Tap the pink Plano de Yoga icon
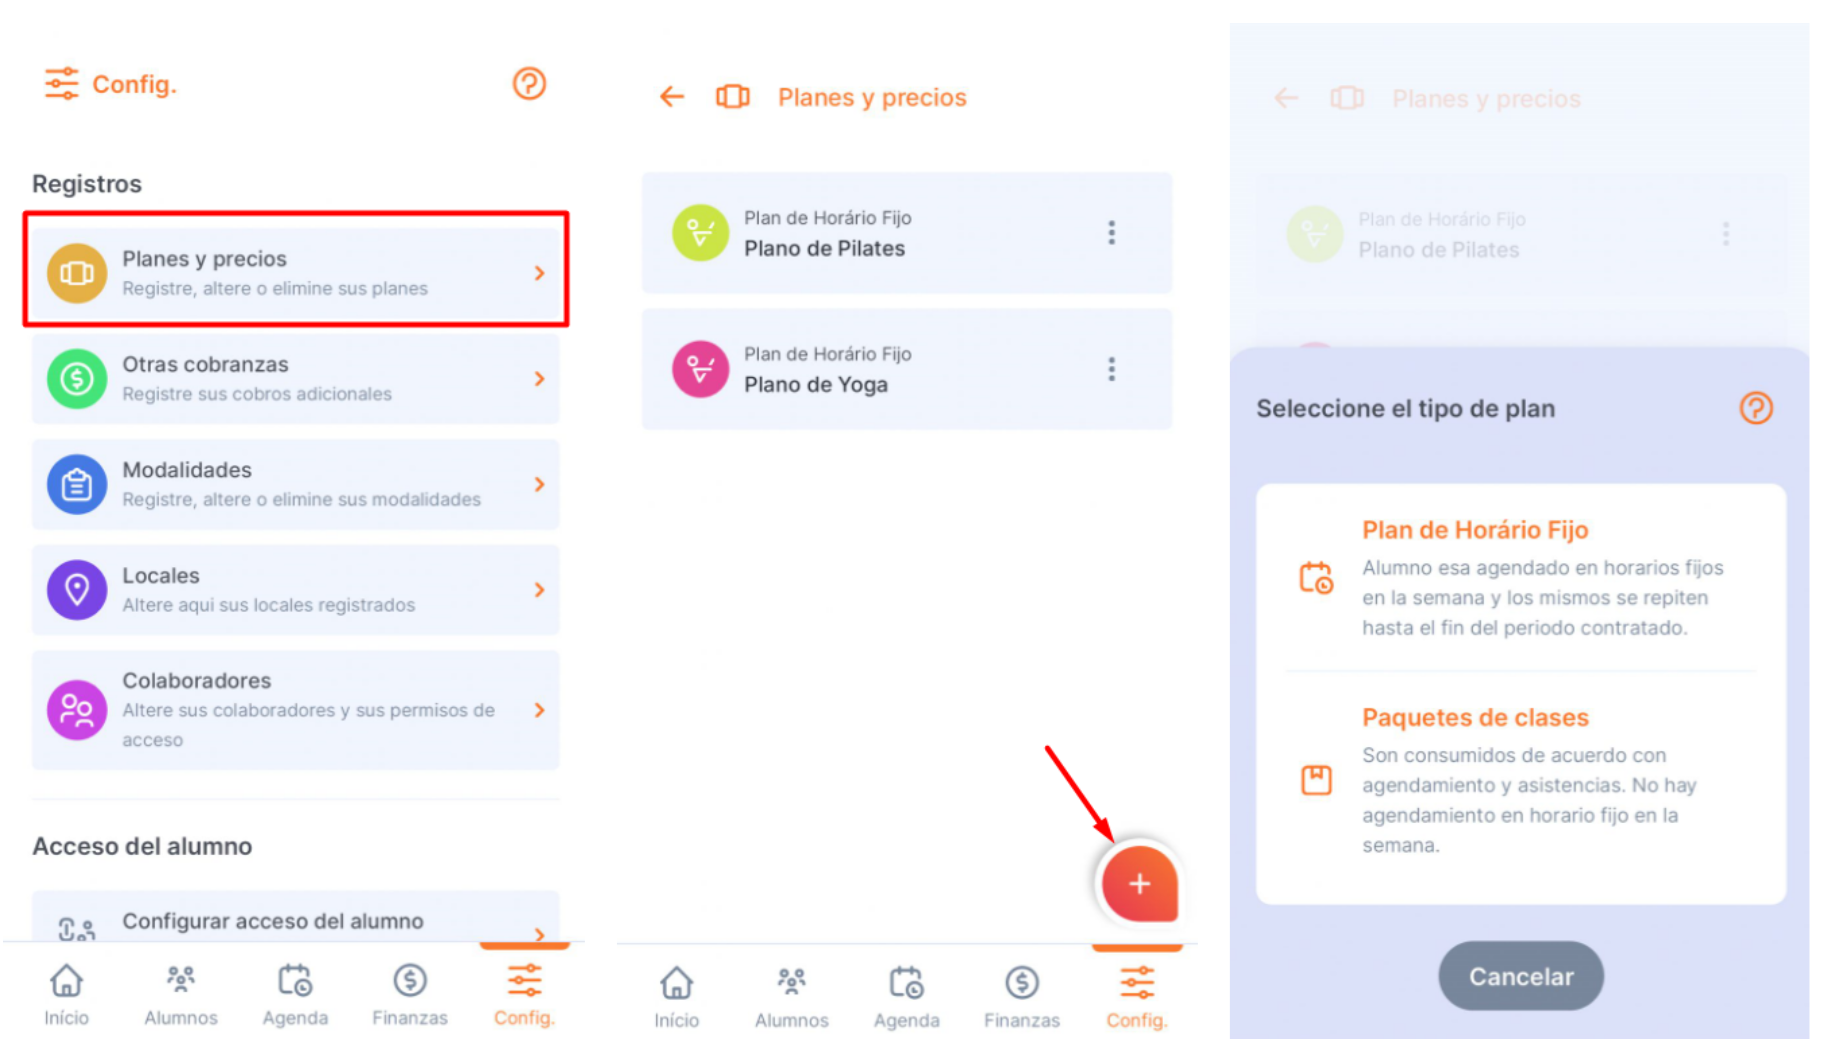Screen dimensions: 1838x1056 (700, 370)
